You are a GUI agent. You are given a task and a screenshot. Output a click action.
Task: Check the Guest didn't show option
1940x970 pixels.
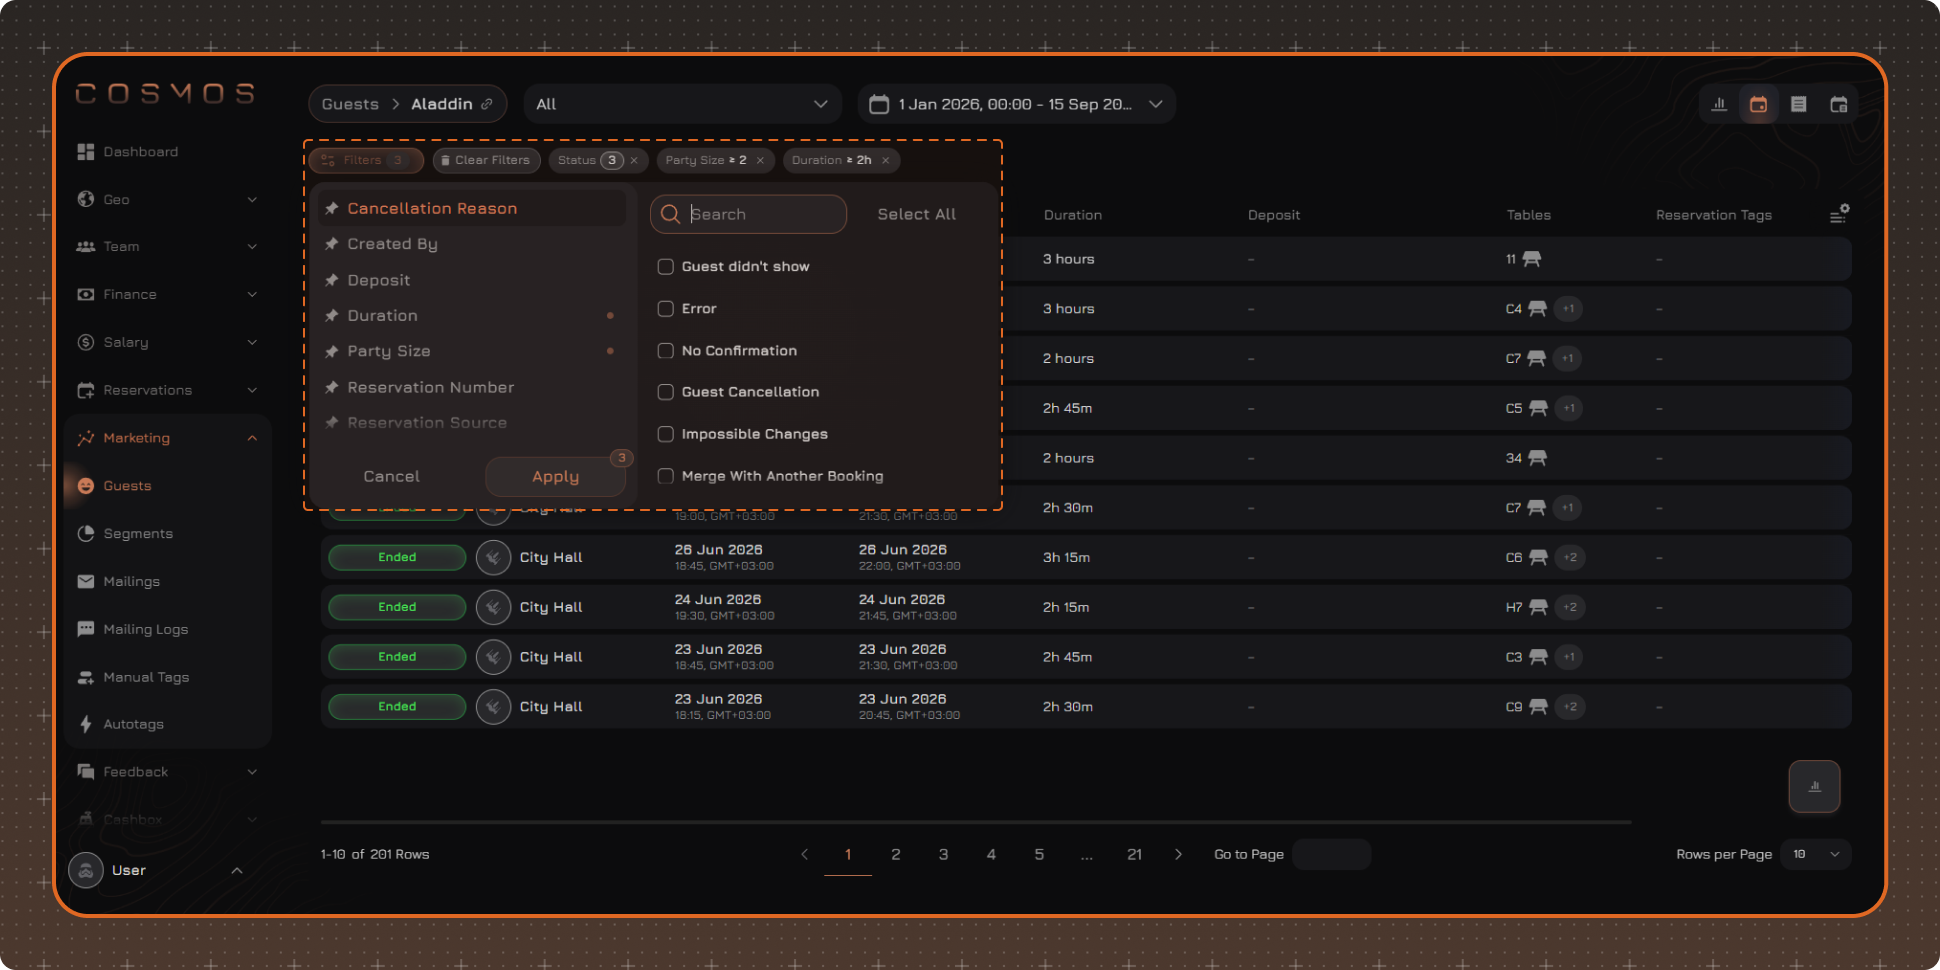pos(665,267)
